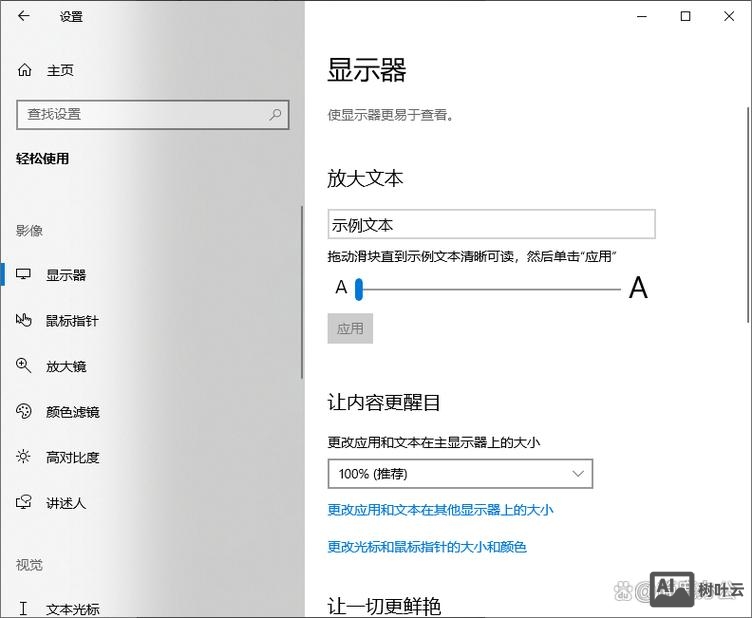This screenshot has height=618, width=752.
Task: Open the 讲述人 settings page
Action: [x=153, y=503]
